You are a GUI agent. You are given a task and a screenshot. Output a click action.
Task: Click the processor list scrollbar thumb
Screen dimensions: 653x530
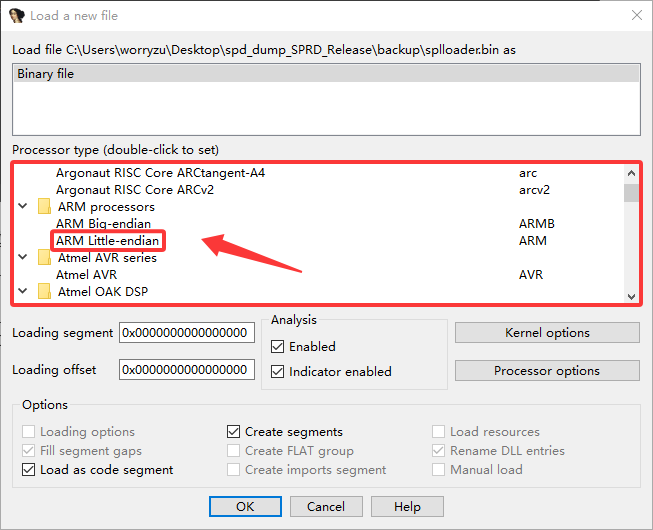pyautogui.click(x=631, y=193)
